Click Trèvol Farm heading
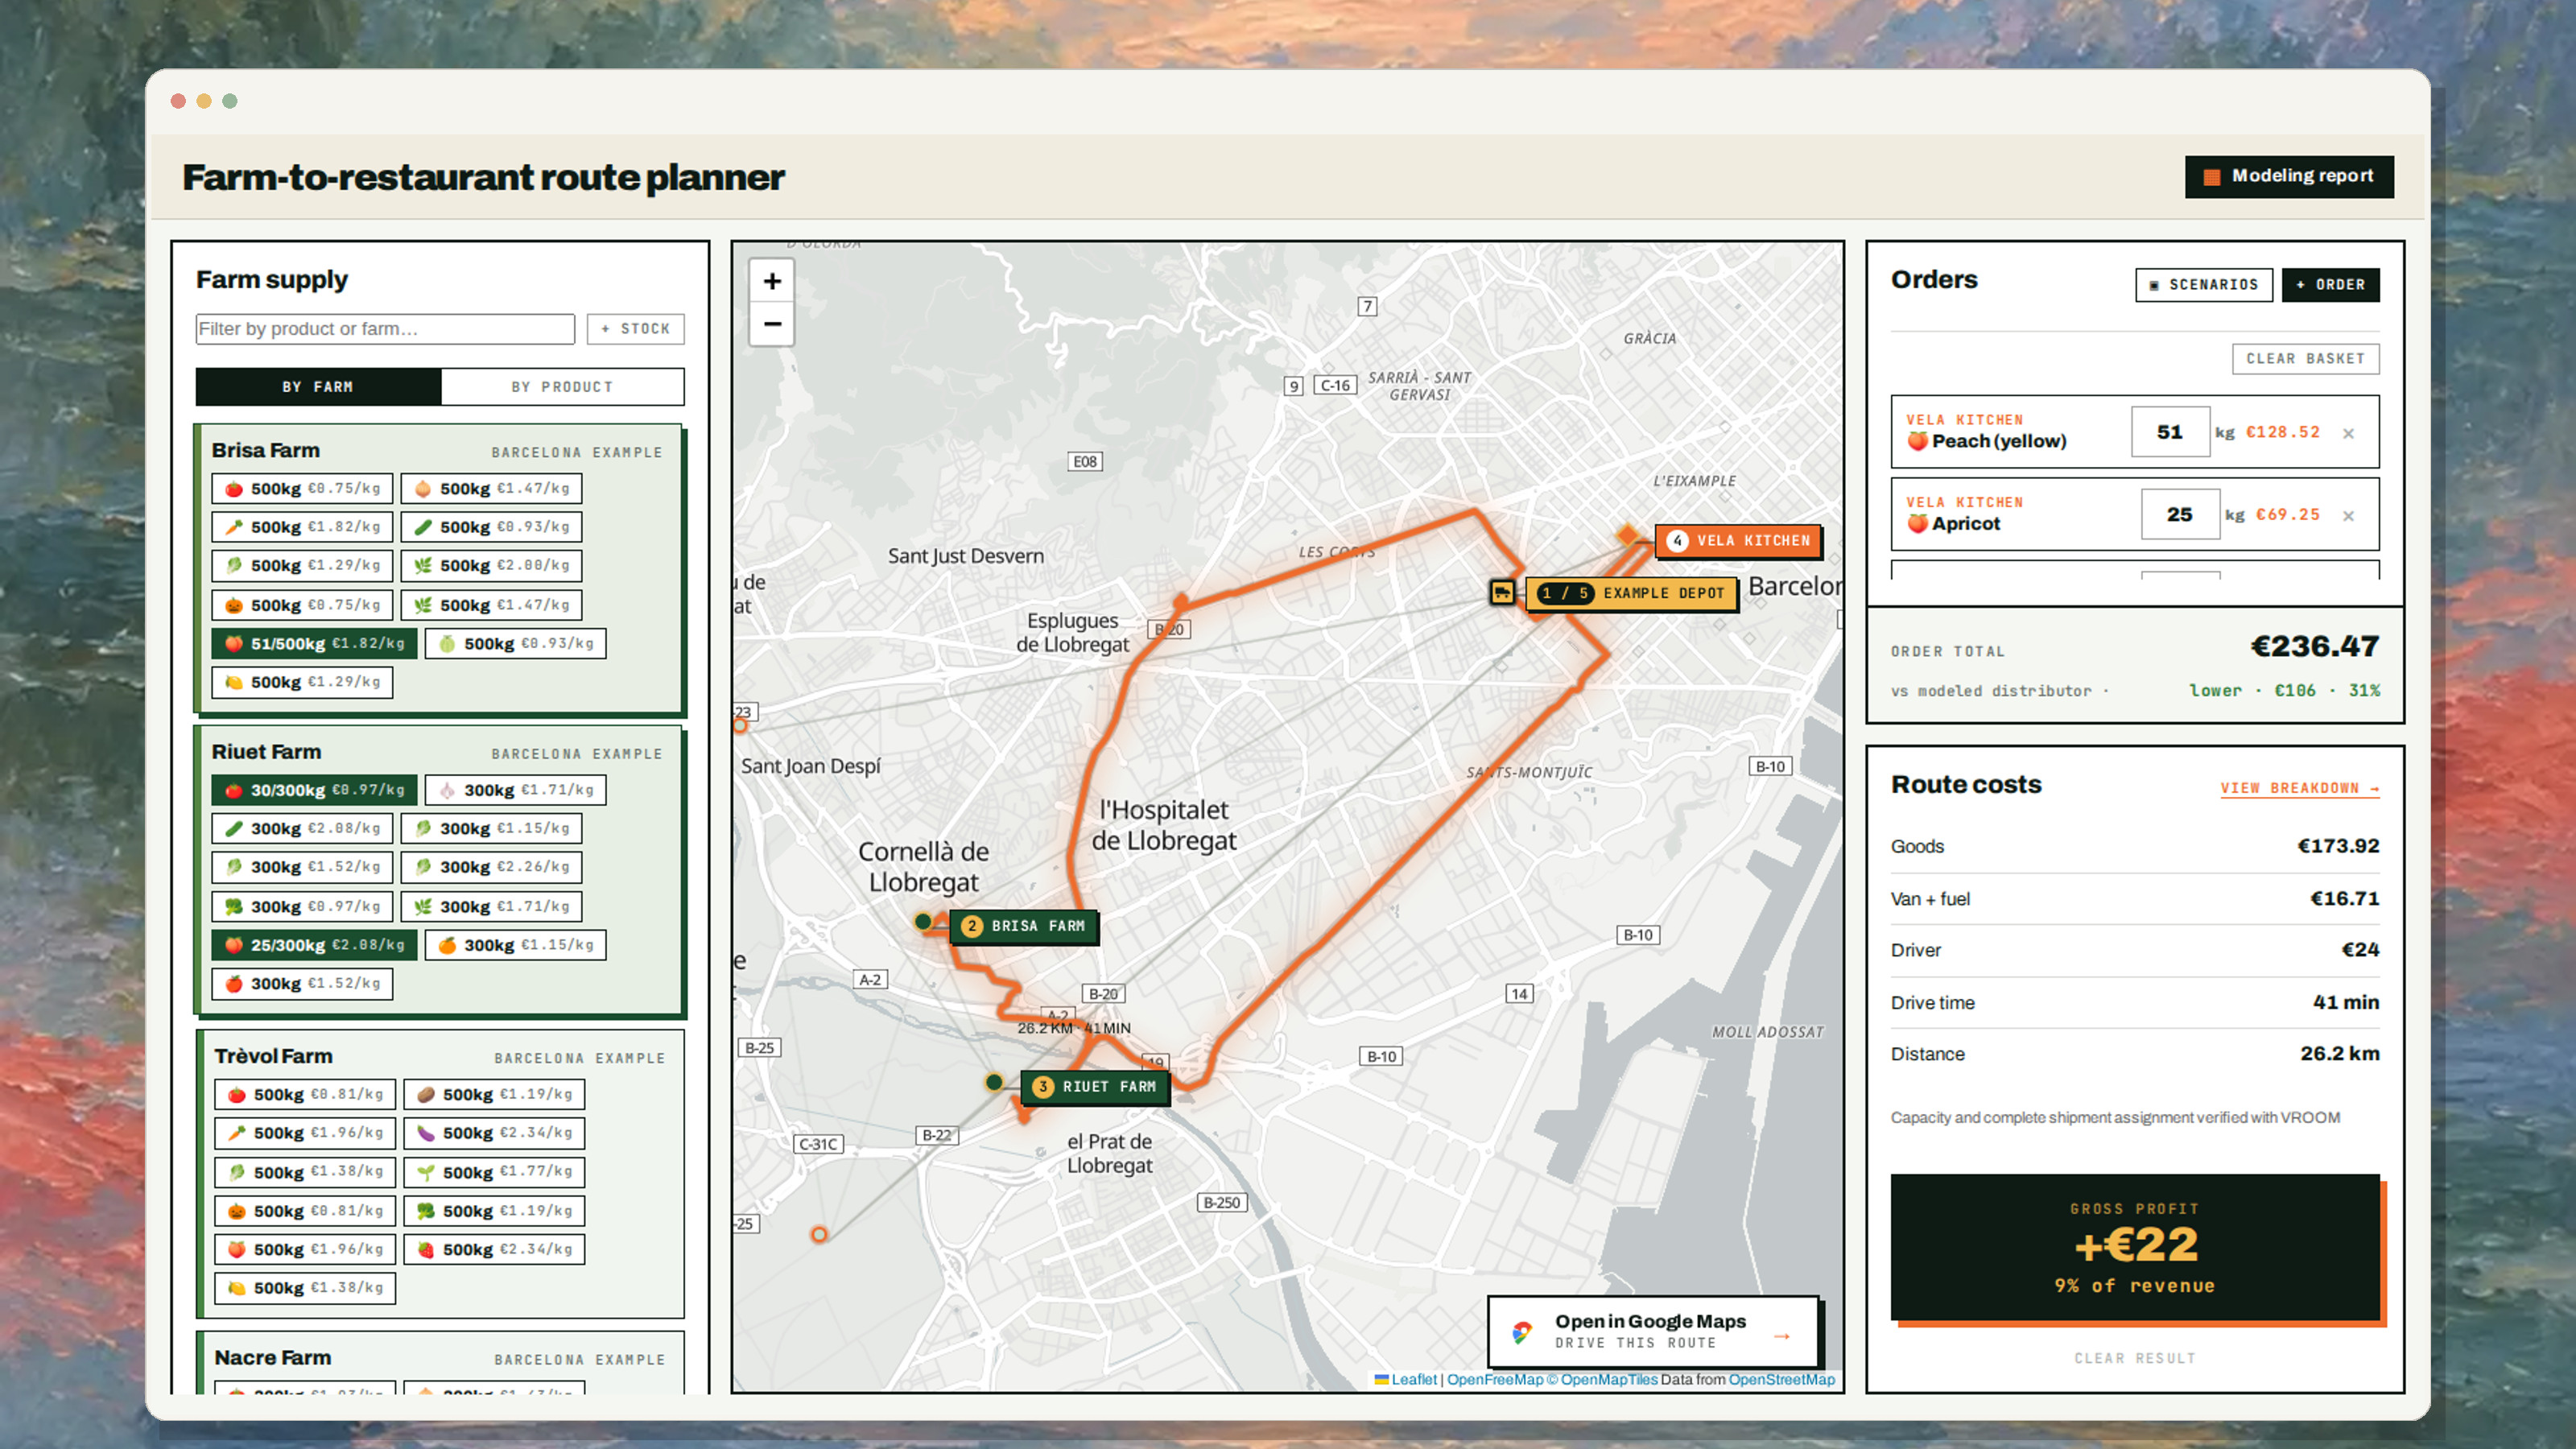The width and height of the screenshot is (2576, 1449). tap(273, 1056)
